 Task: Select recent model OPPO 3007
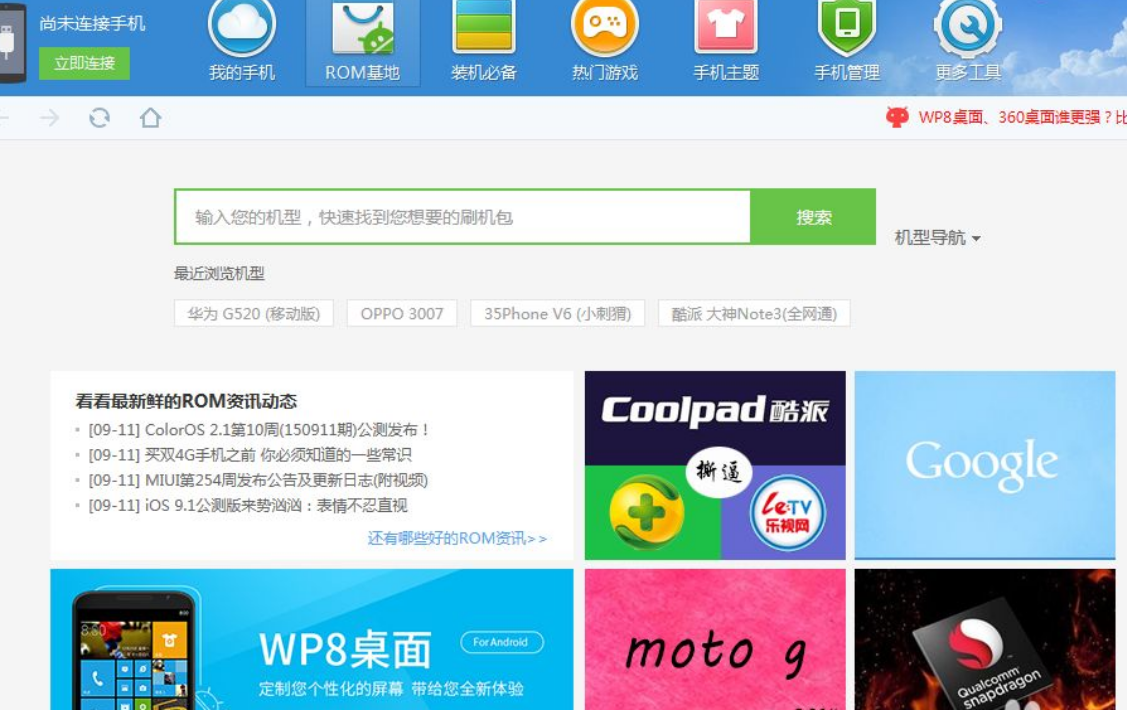point(402,314)
